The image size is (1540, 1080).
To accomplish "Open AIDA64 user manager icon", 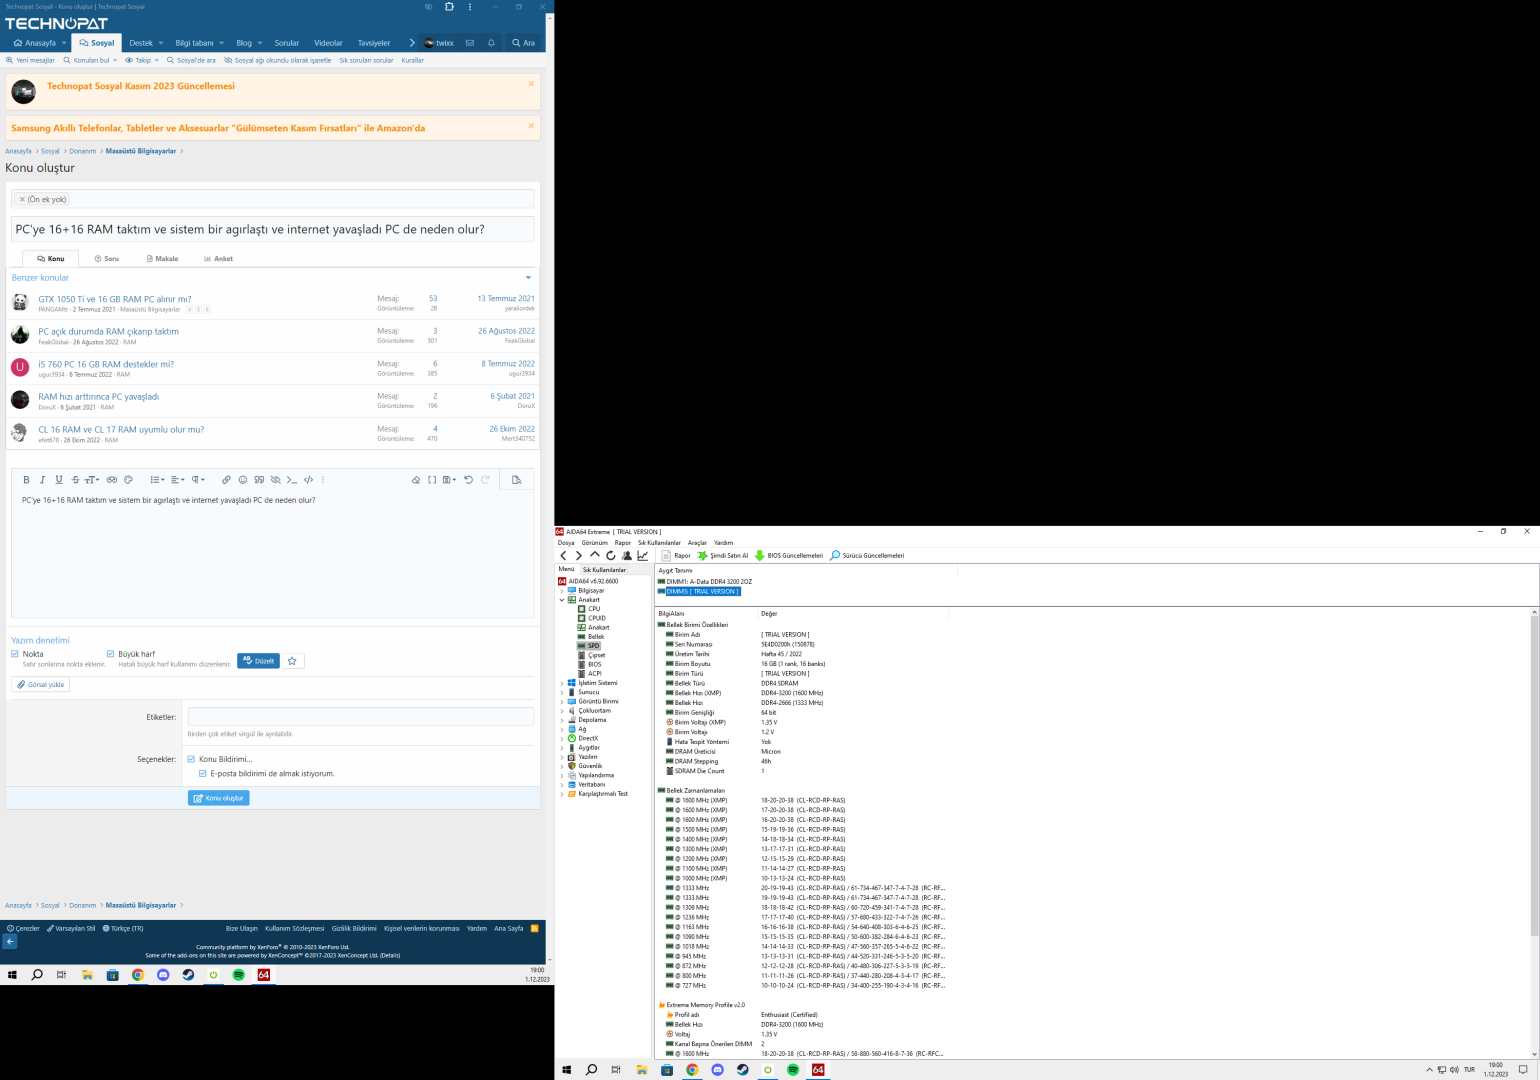I will (x=627, y=556).
